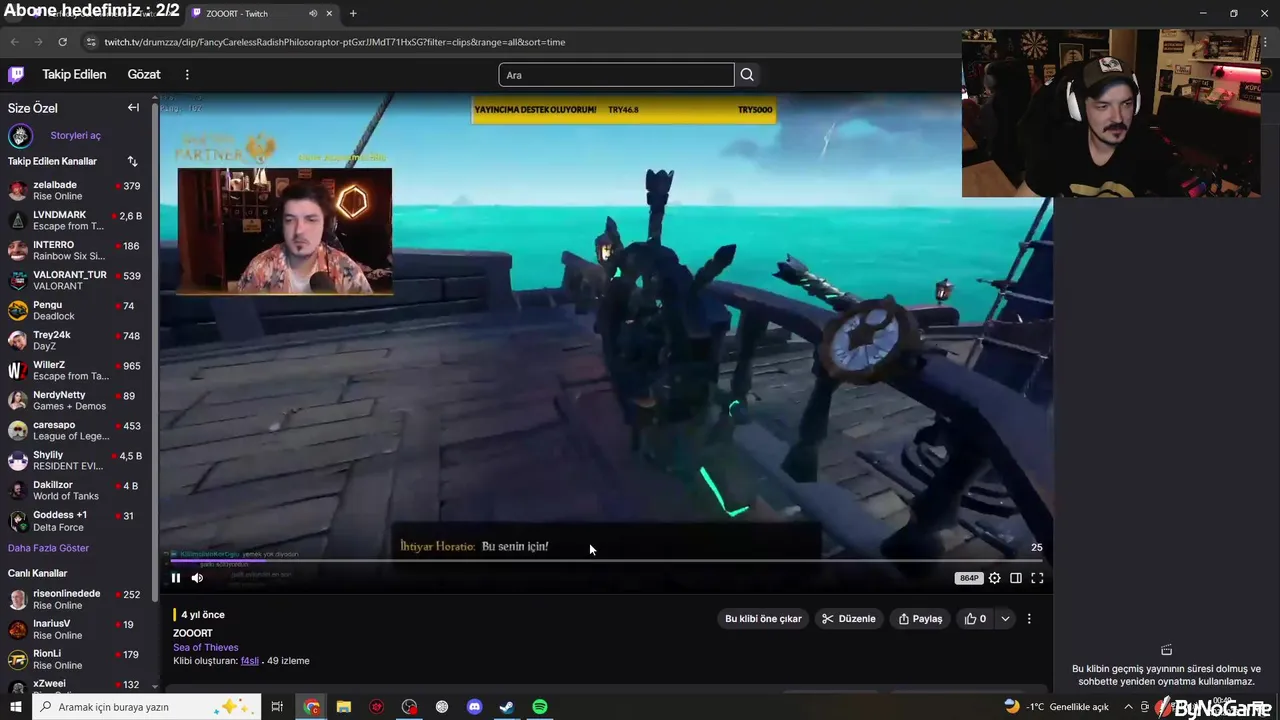Open player settings gear
This screenshot has height=720, width=1280.
(x=994, y=577)
